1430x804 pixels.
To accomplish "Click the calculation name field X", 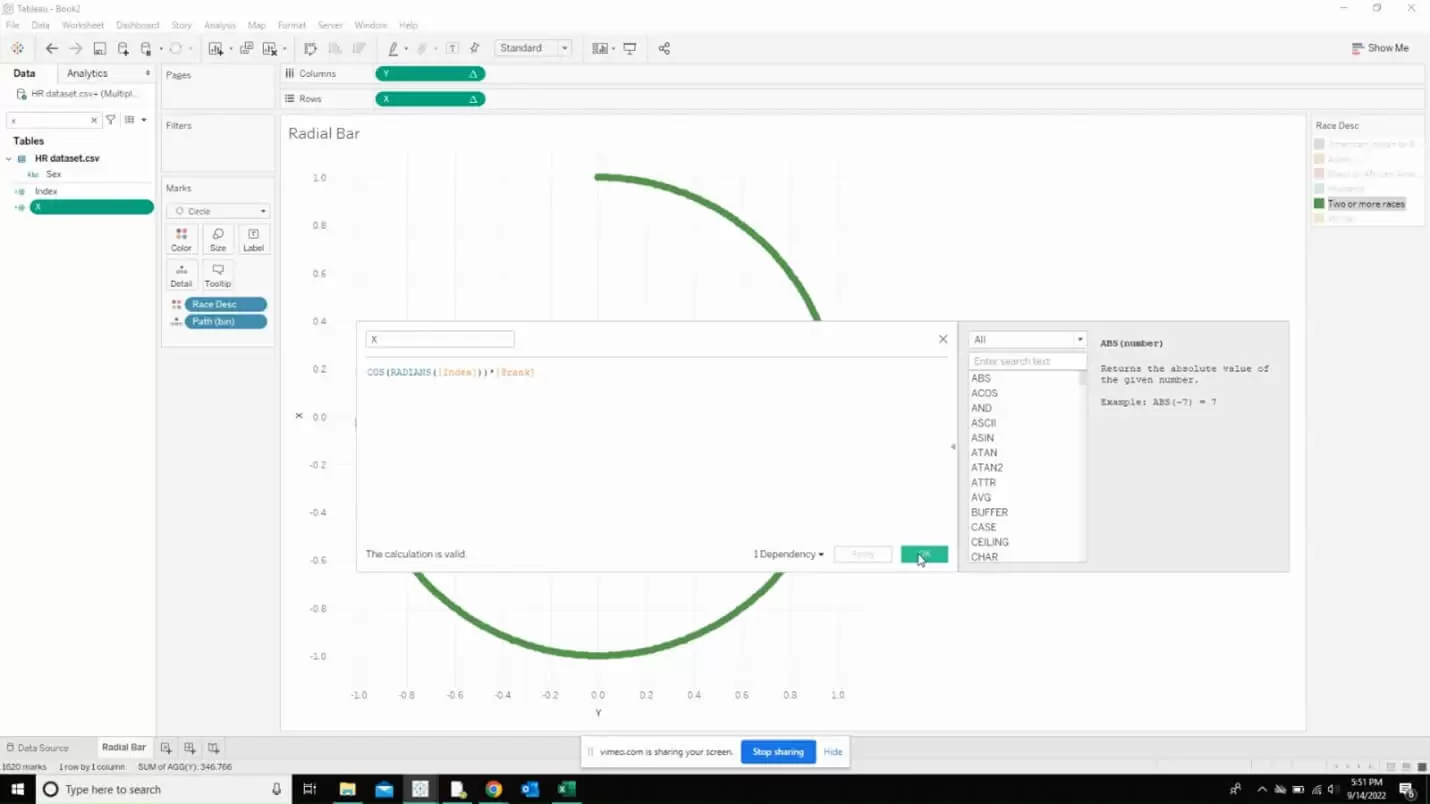I will pos(440,340).
